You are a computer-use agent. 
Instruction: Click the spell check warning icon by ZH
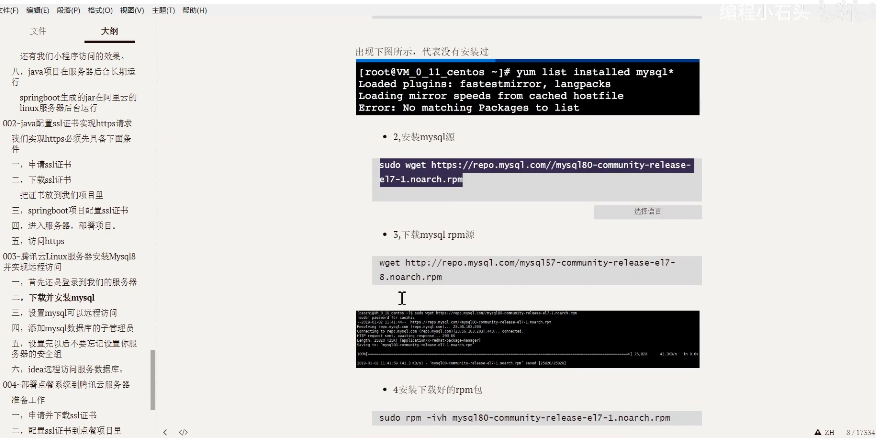818,432
